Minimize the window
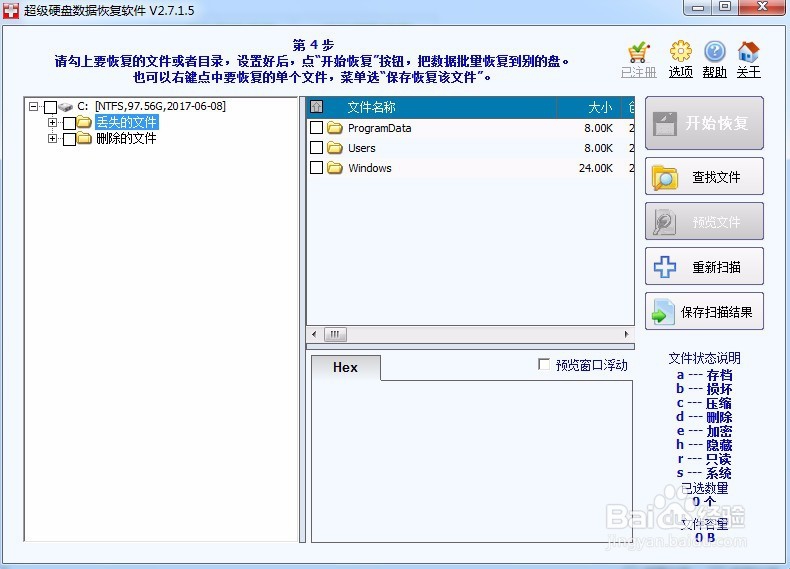This screenshot has height=569, width=790. pos(698,7)
